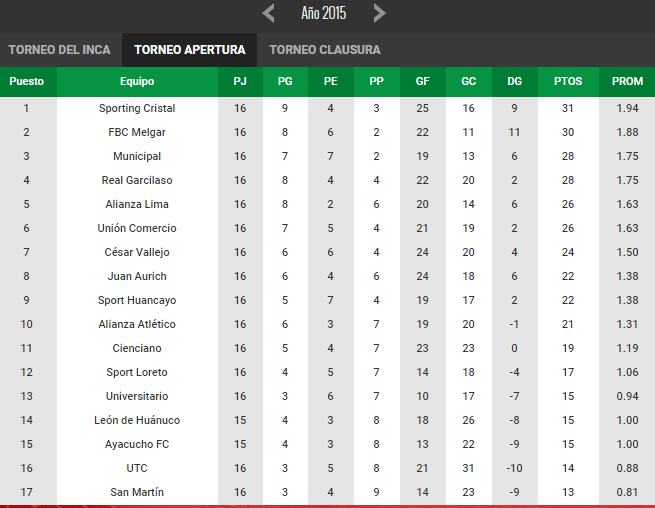
Task: Click the PJ column header
Action: pyautogui.click(x=240, y=81)
